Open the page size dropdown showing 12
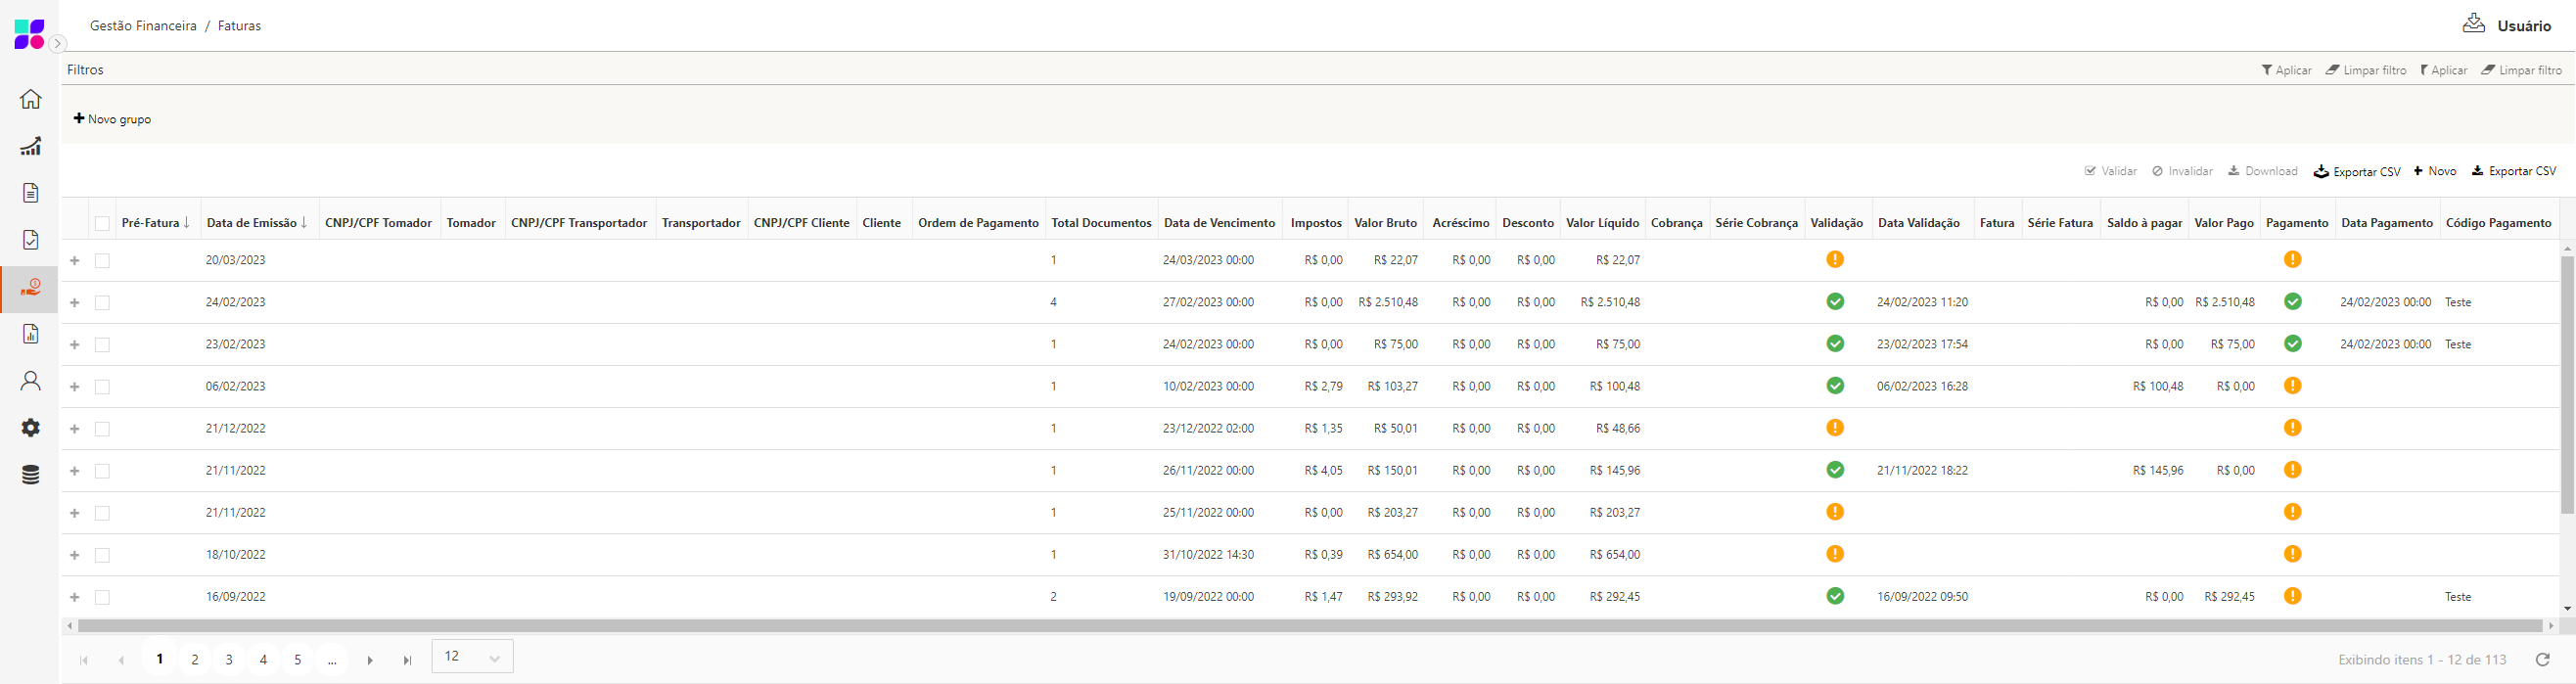This screenshot has width=2576, height=684. pyautogui.click(x=472, y=657)
